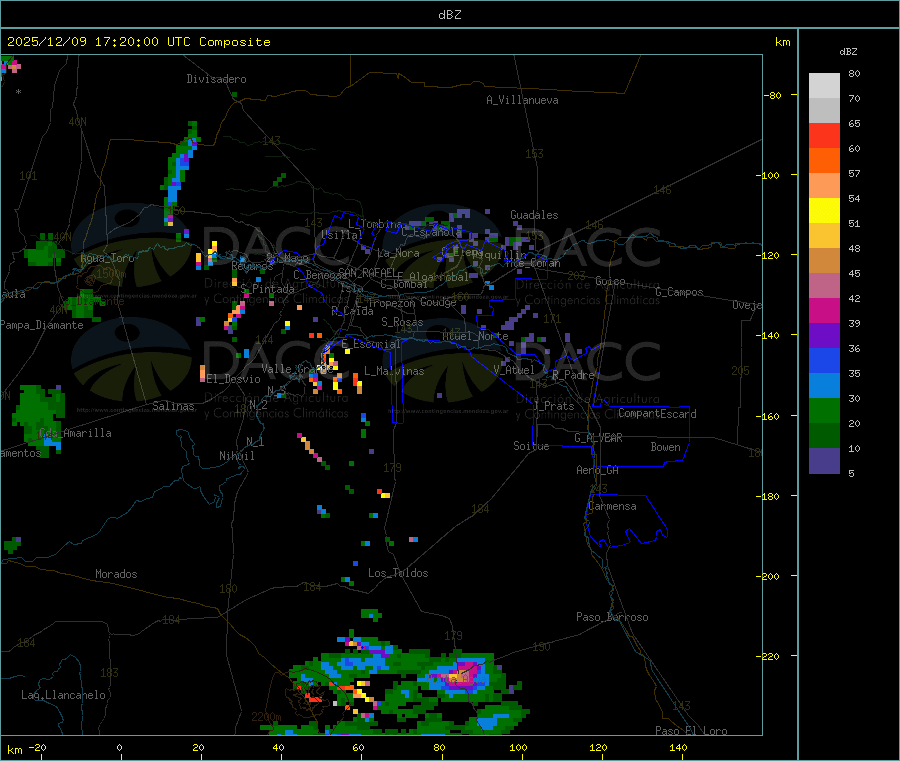Image resolution: width=900 pixels, height=761 pixels.
Task: Click the -80 km axis tick label
Action: tap(773, 95)
